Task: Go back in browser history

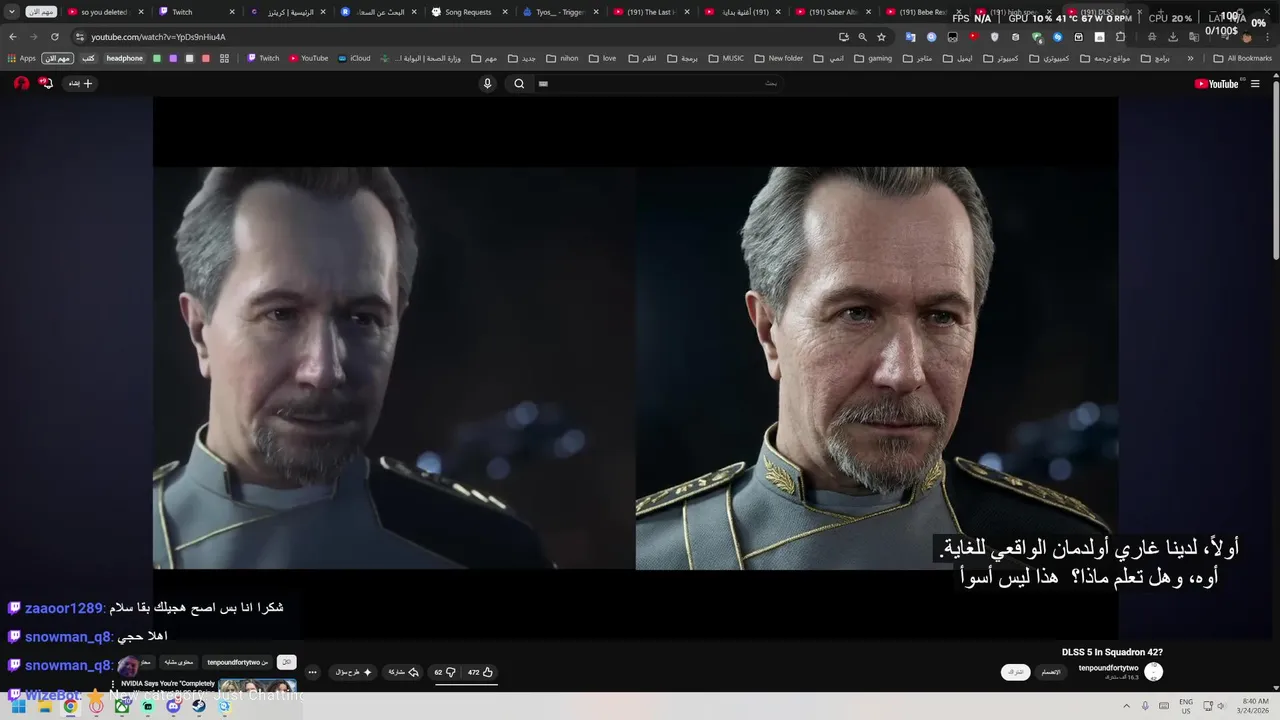Action: 13,37
